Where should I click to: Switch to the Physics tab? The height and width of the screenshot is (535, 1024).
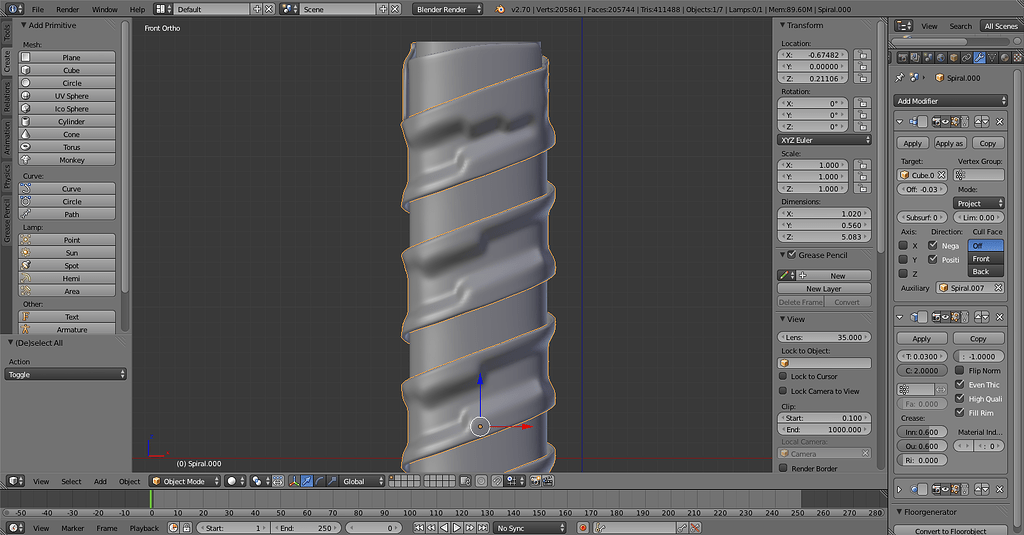(7, 176)
